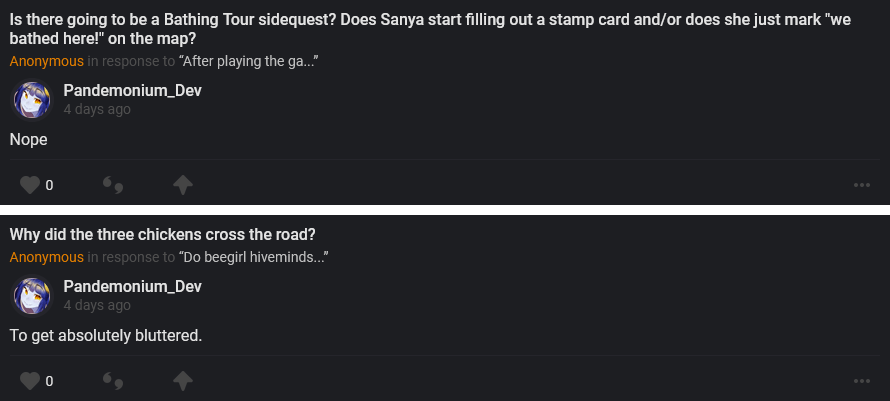Open more options for the "Nope" answer

click(862, 185)
